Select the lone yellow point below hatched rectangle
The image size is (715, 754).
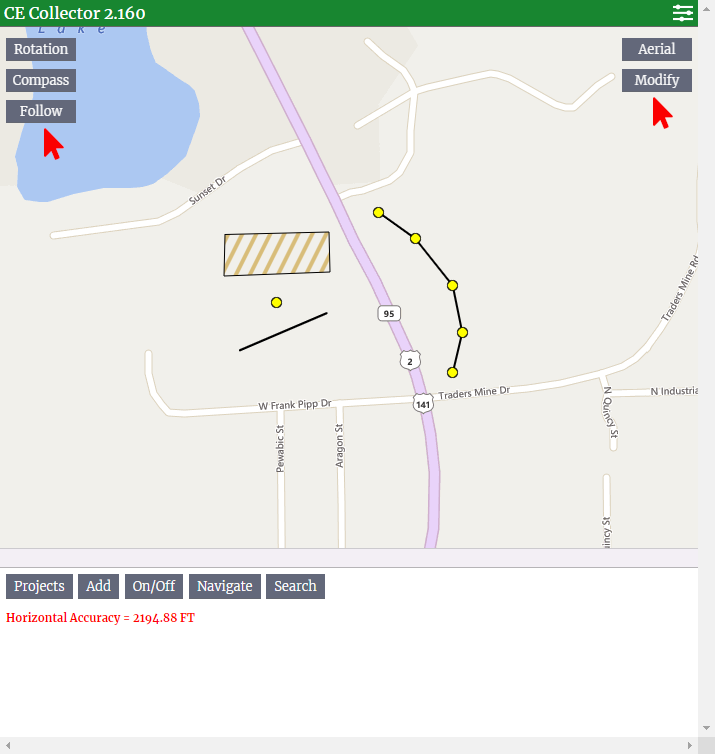click(276, 302)
